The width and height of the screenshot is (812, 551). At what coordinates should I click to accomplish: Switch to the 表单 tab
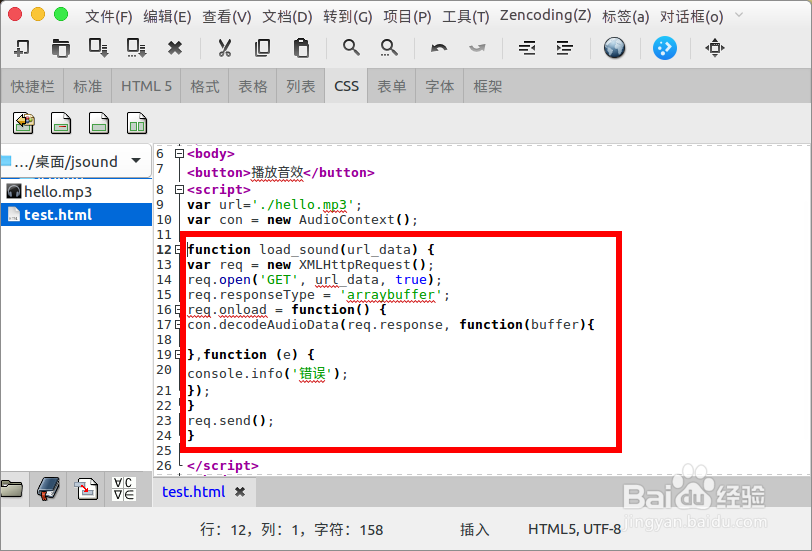click(x=392, y=86)
